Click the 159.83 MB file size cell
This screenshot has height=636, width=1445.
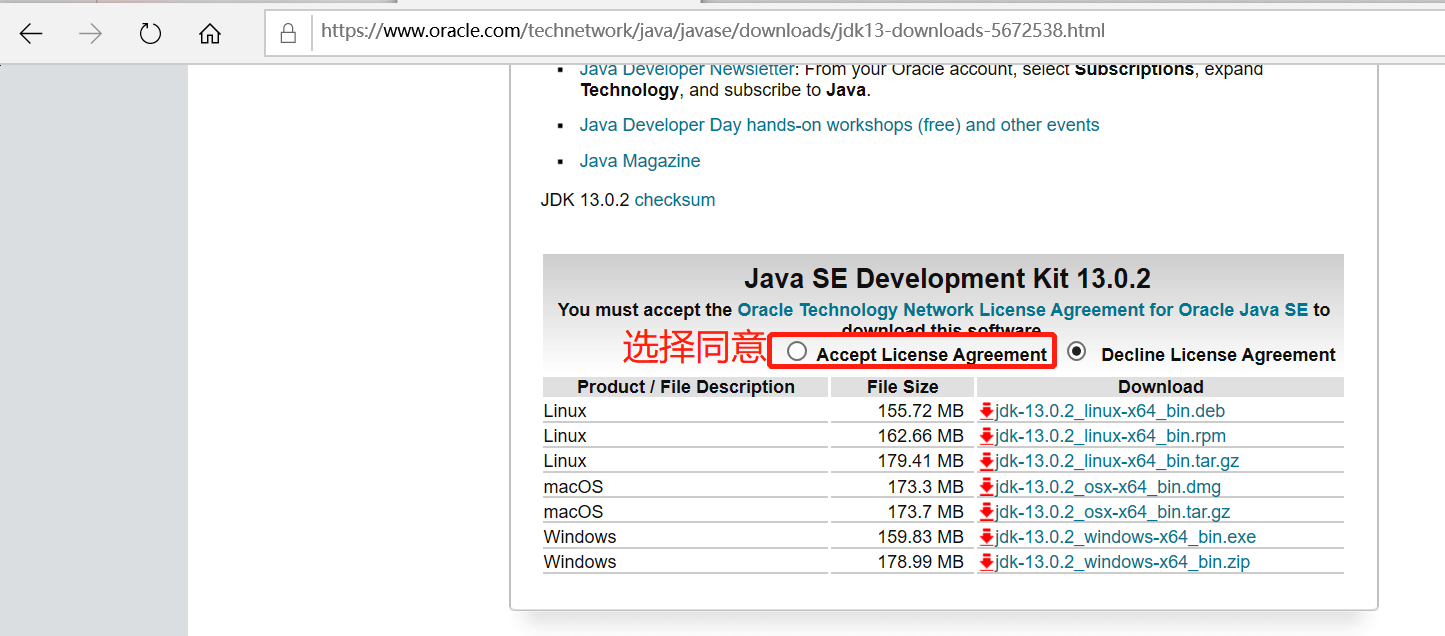click(902, 537)
